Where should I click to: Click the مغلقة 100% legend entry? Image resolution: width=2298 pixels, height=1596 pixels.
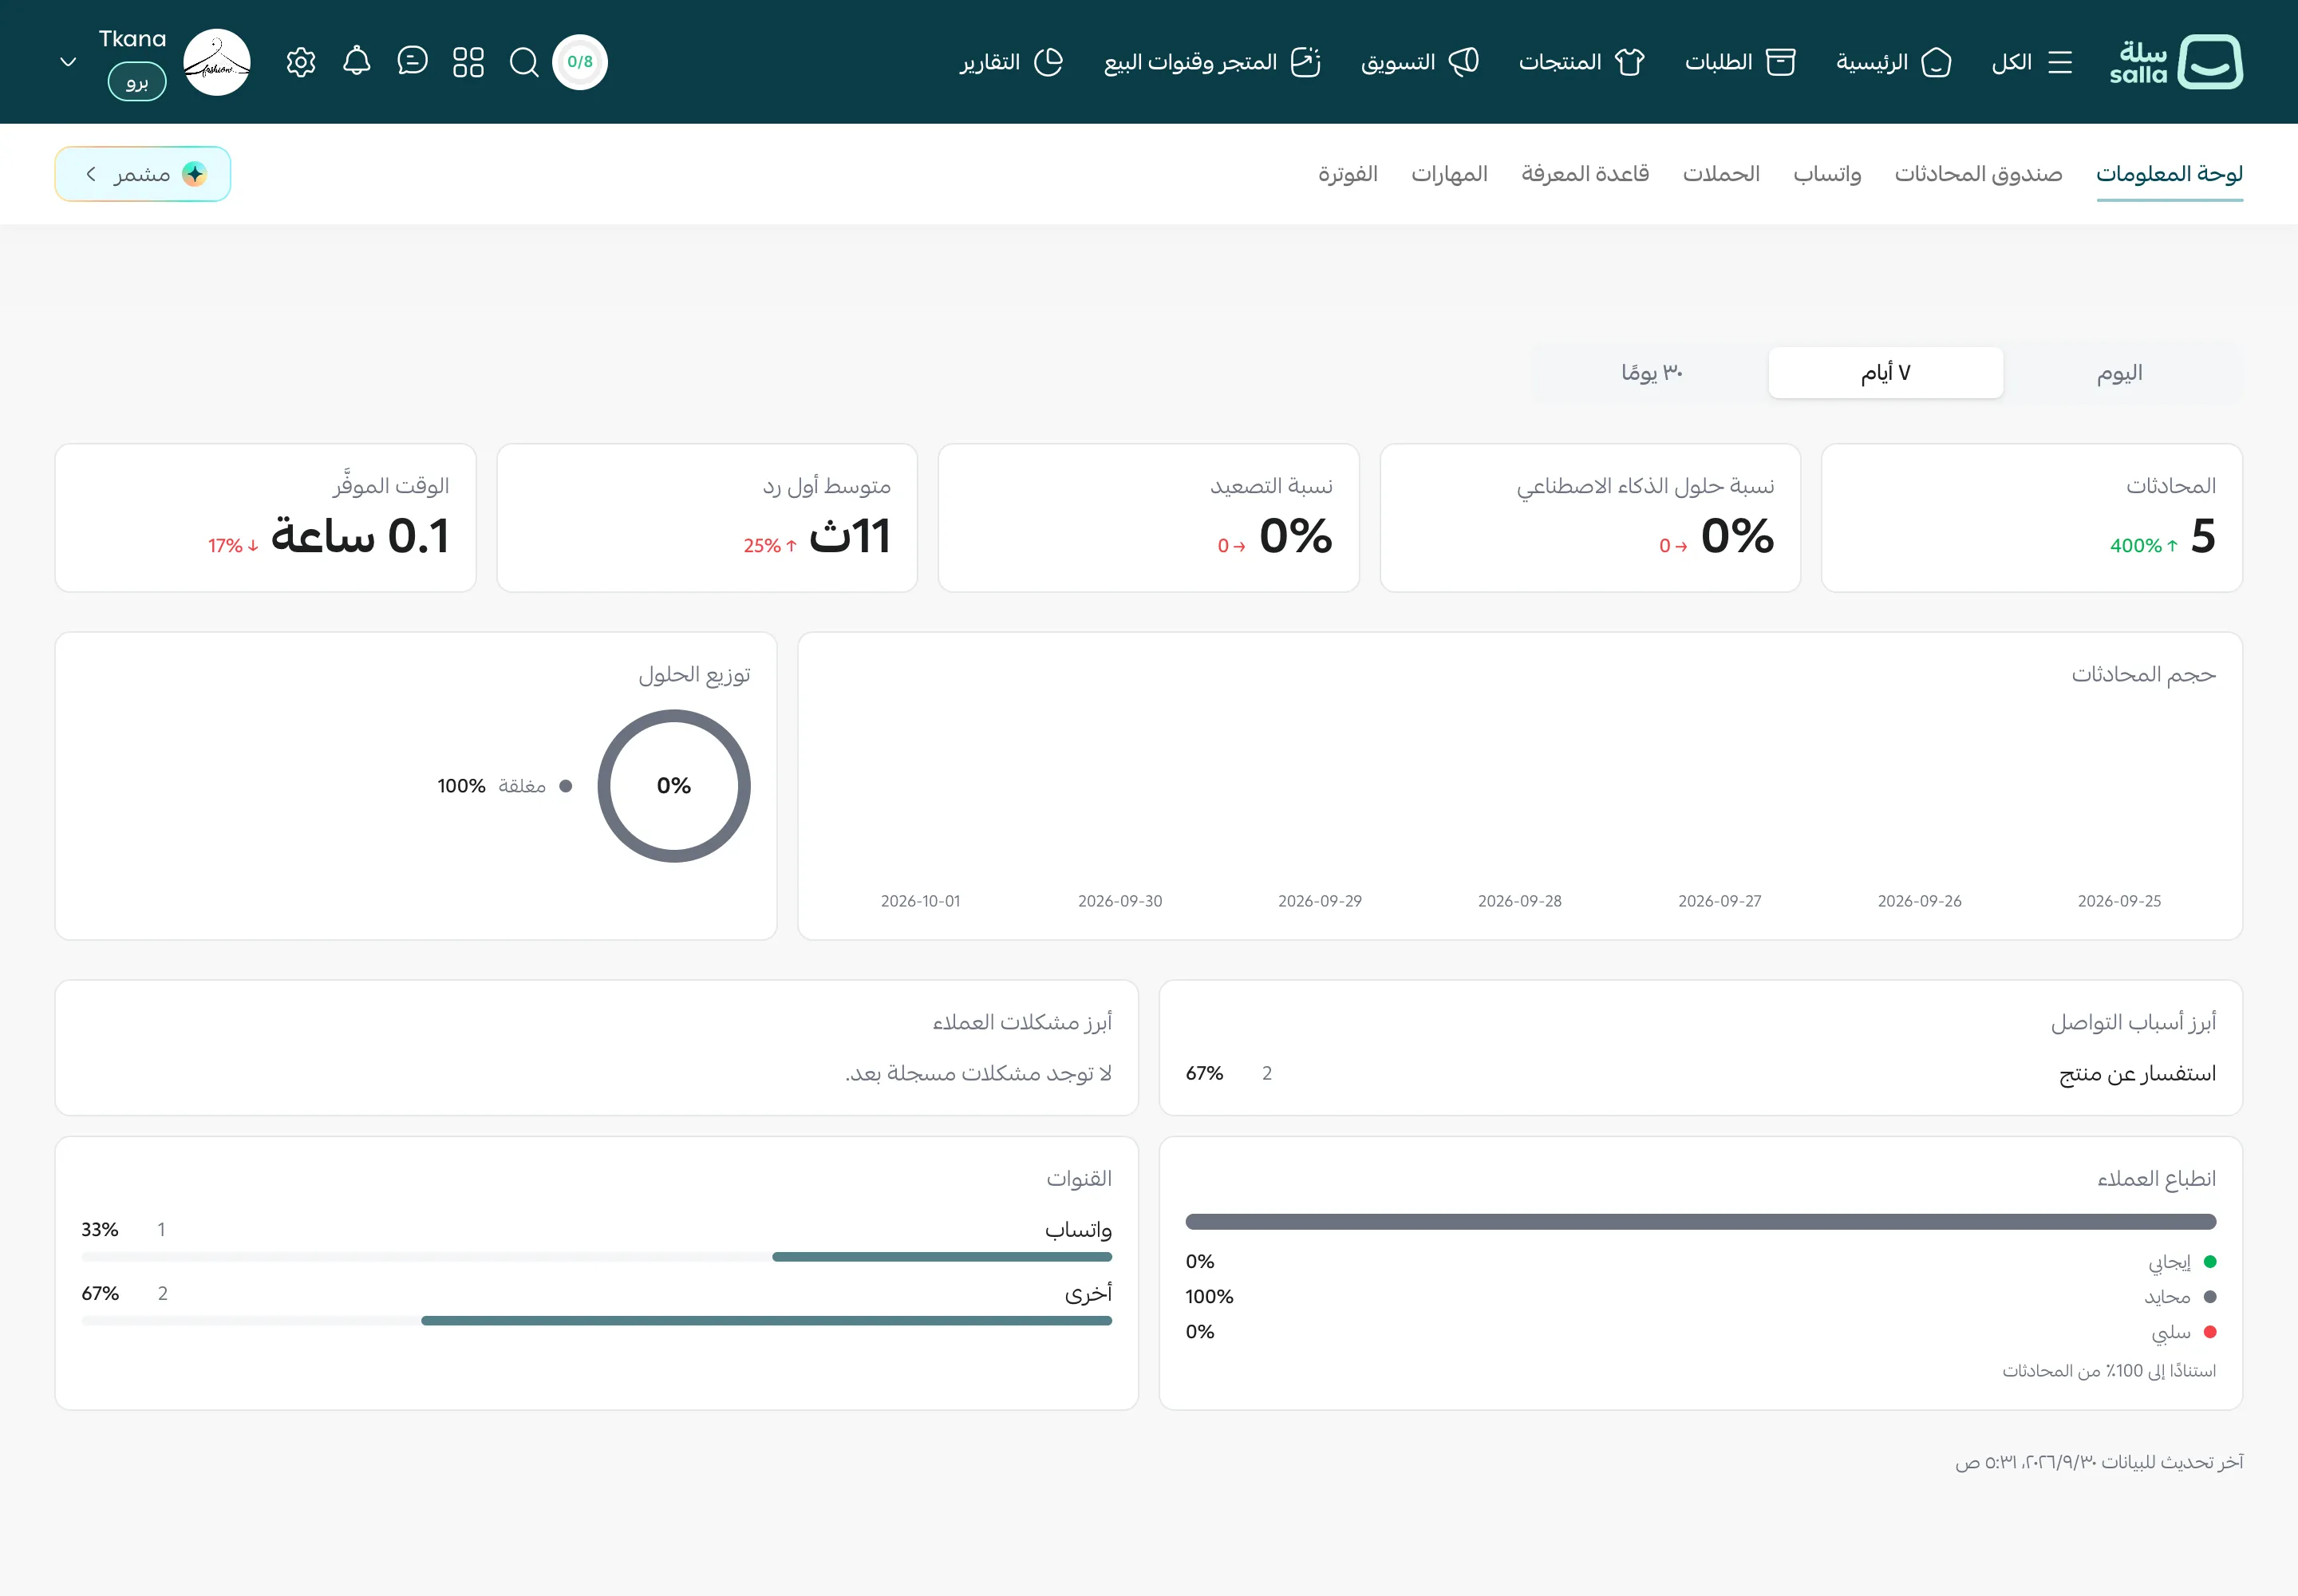(x=505, y=786)
